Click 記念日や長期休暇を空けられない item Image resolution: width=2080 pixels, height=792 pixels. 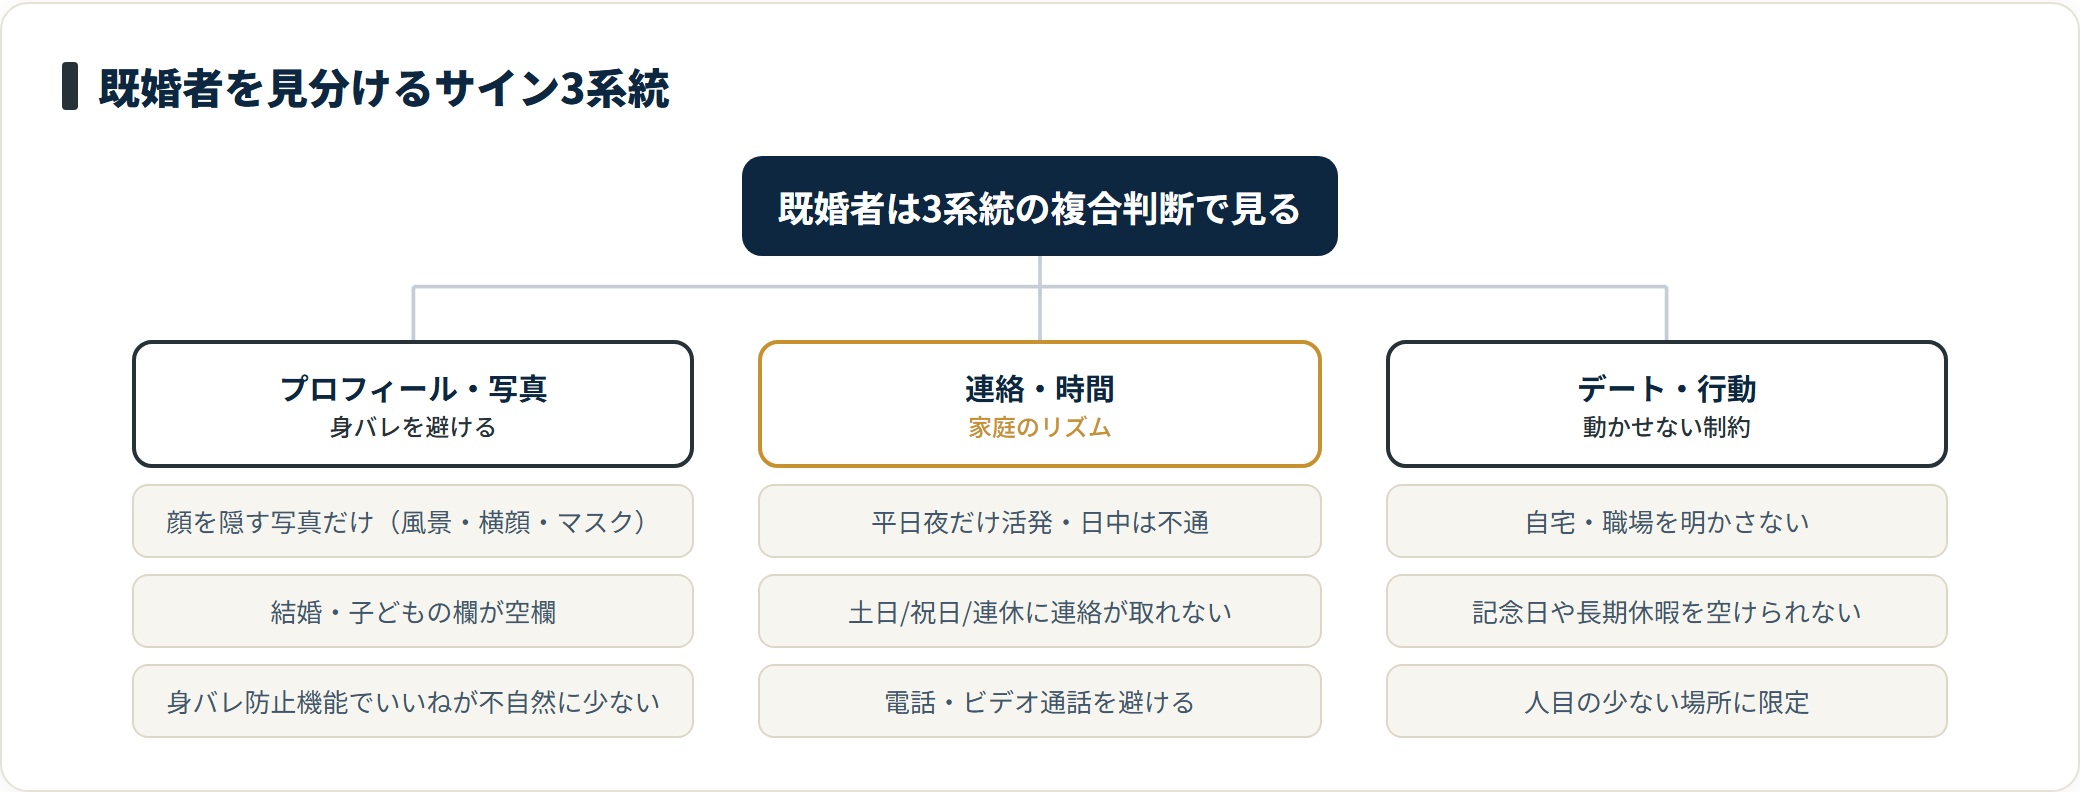pyautogui.click(x=1666, y=611)
